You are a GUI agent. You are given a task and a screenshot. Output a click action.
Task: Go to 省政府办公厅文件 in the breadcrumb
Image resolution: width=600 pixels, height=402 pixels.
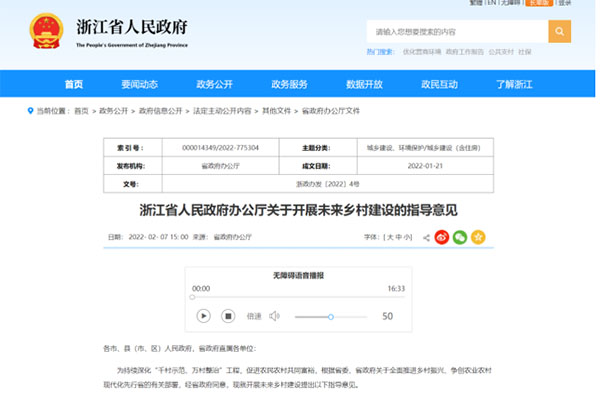tap(331, 111)
